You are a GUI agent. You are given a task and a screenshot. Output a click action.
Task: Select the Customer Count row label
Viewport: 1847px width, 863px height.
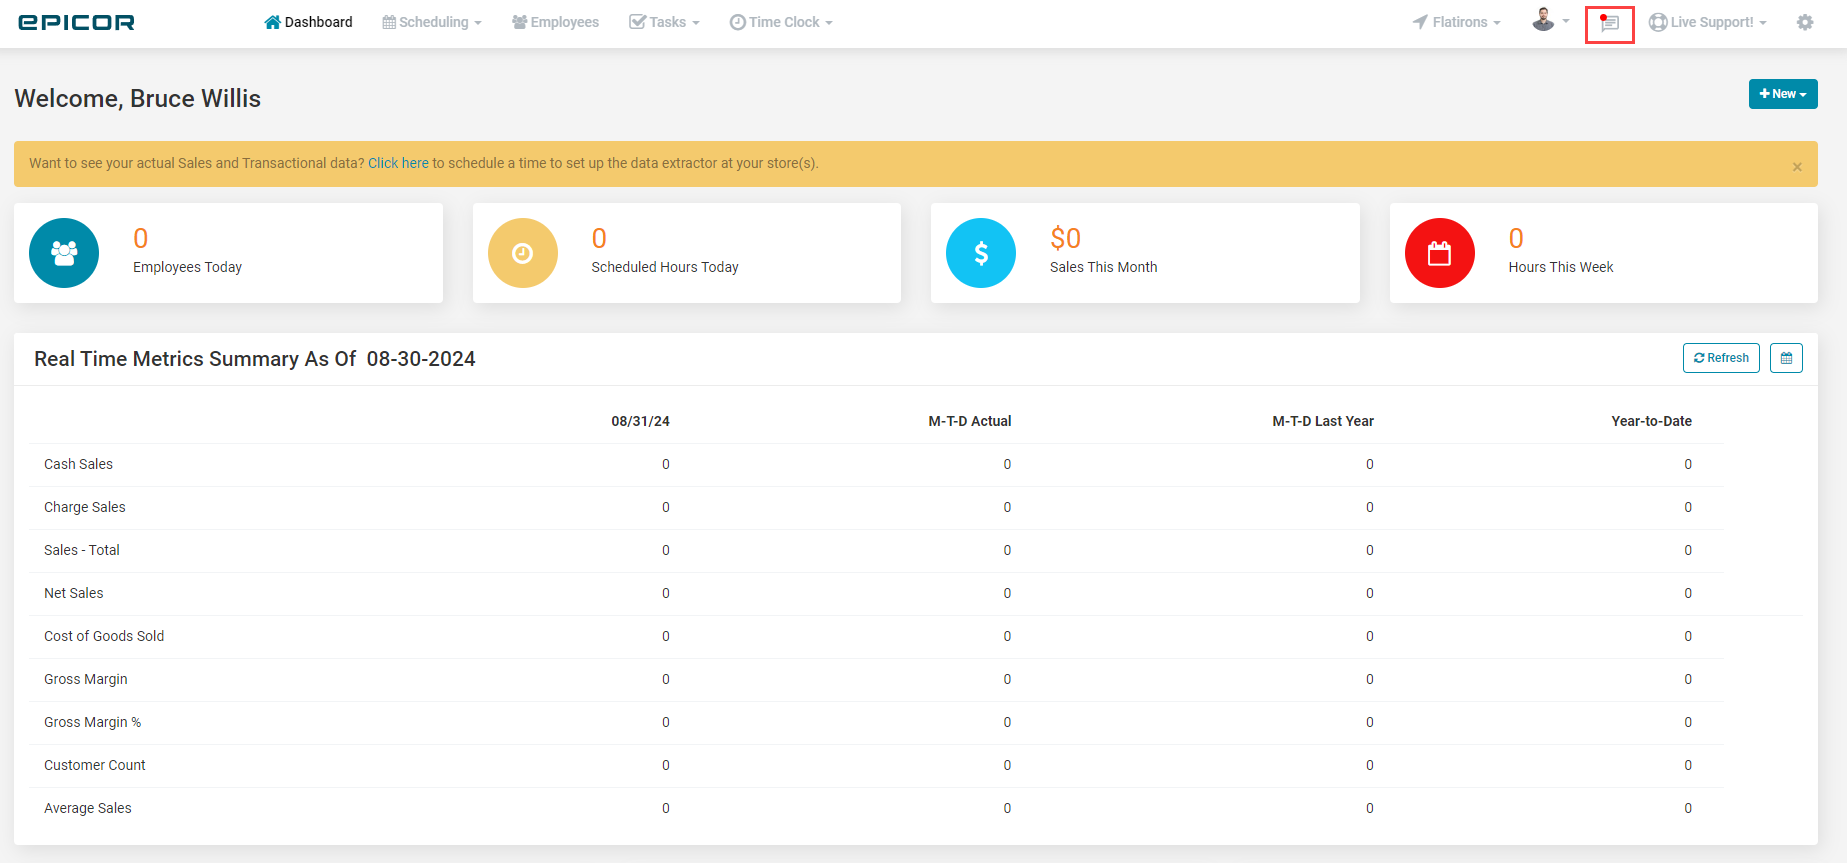pos(95,765)
